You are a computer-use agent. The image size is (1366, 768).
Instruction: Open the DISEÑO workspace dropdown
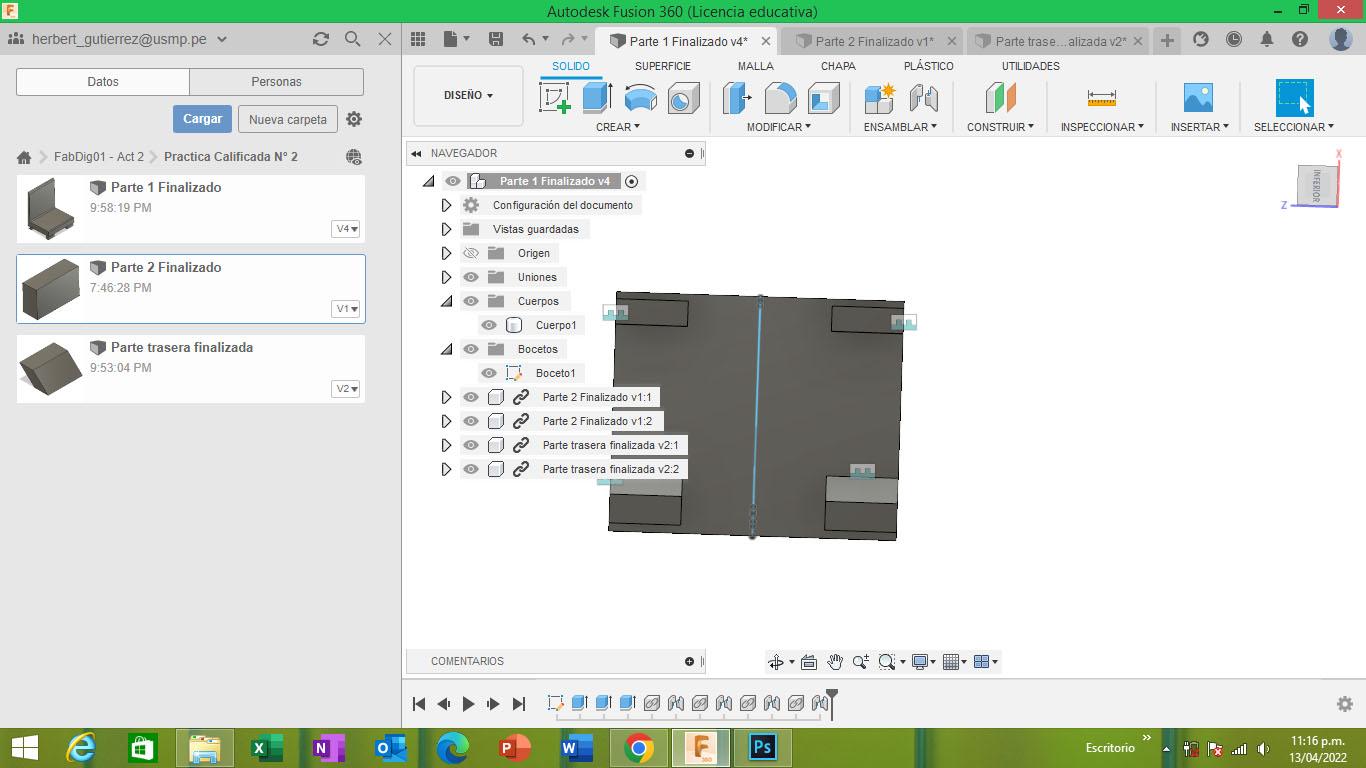click(468, 96)
